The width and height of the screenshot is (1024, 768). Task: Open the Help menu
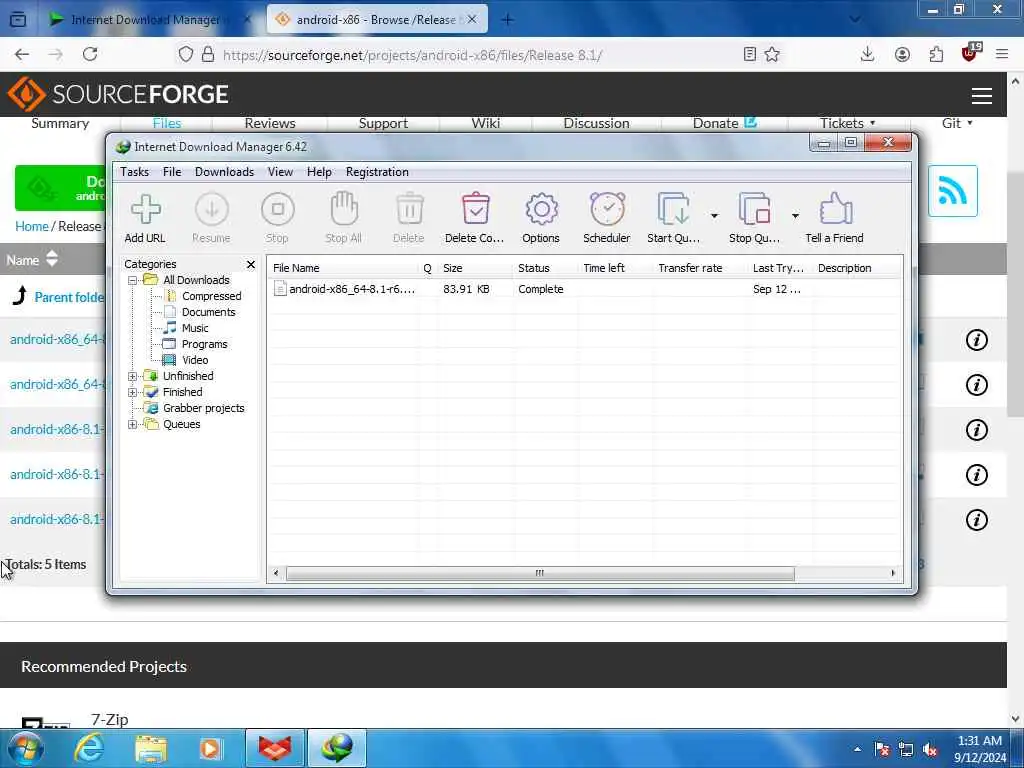(x=319, y=172)
